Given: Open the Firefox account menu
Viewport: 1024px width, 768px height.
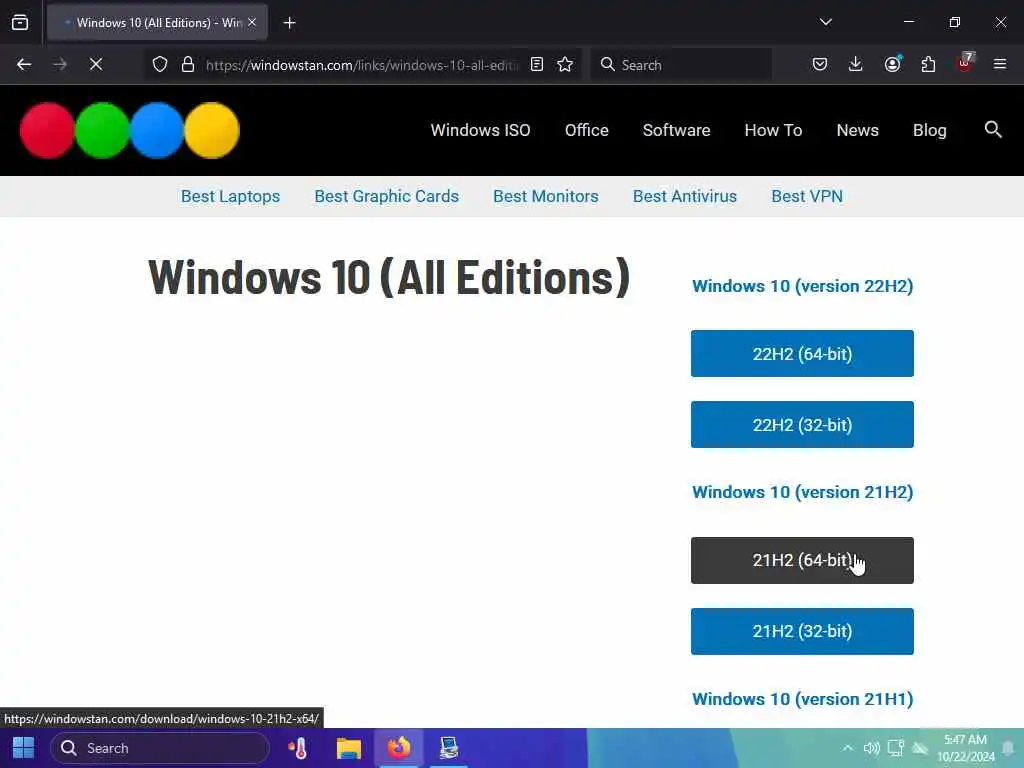Looking at the screenshot, I should pos(892,64).
